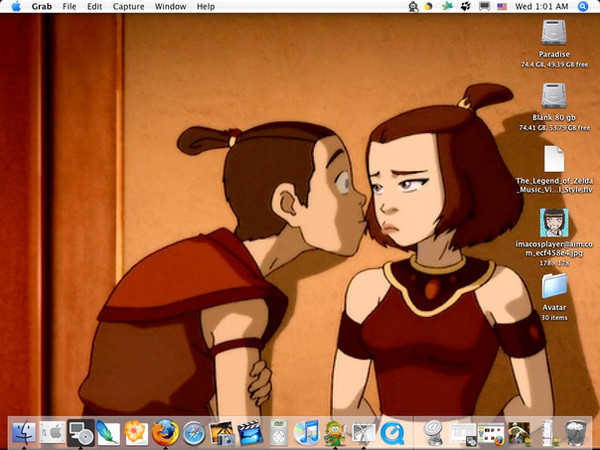The image size is (600, 450).
Task: Open the minimized Firefox window in dock
Action: point(491,434)
